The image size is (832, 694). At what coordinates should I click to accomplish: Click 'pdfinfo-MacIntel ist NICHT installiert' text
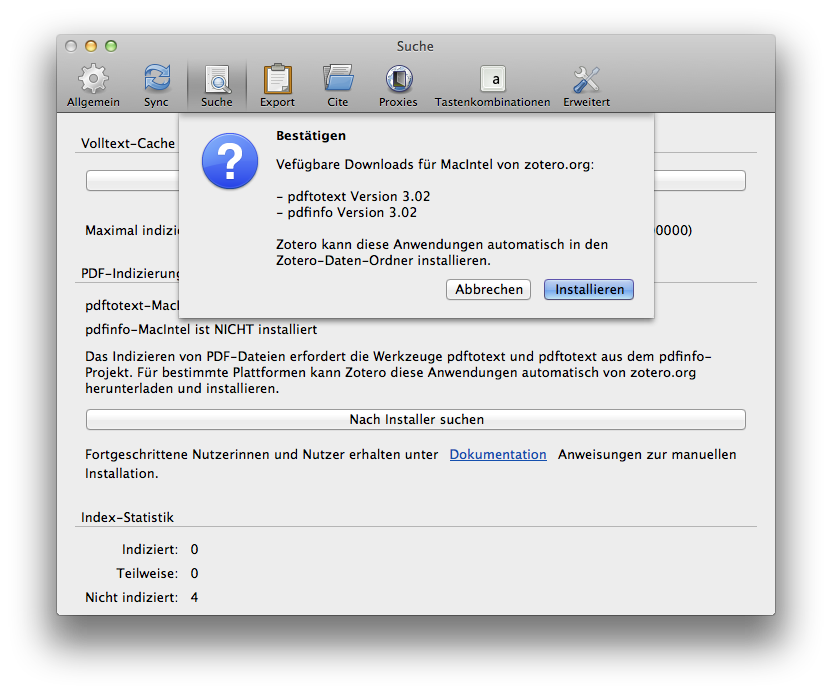(201, 329)
